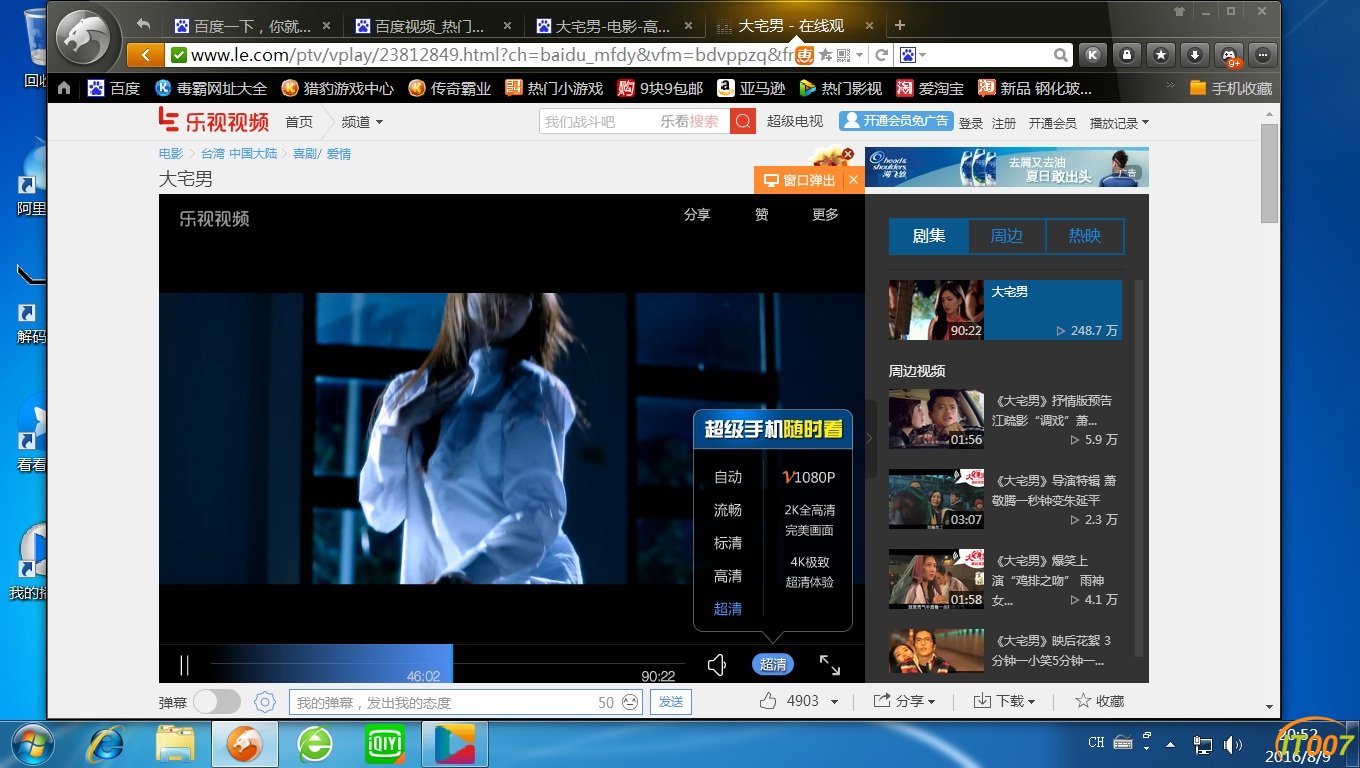Click 开通会员免广告 button
This screenshot has width=1360, height=768.
(x=896, y=121)
